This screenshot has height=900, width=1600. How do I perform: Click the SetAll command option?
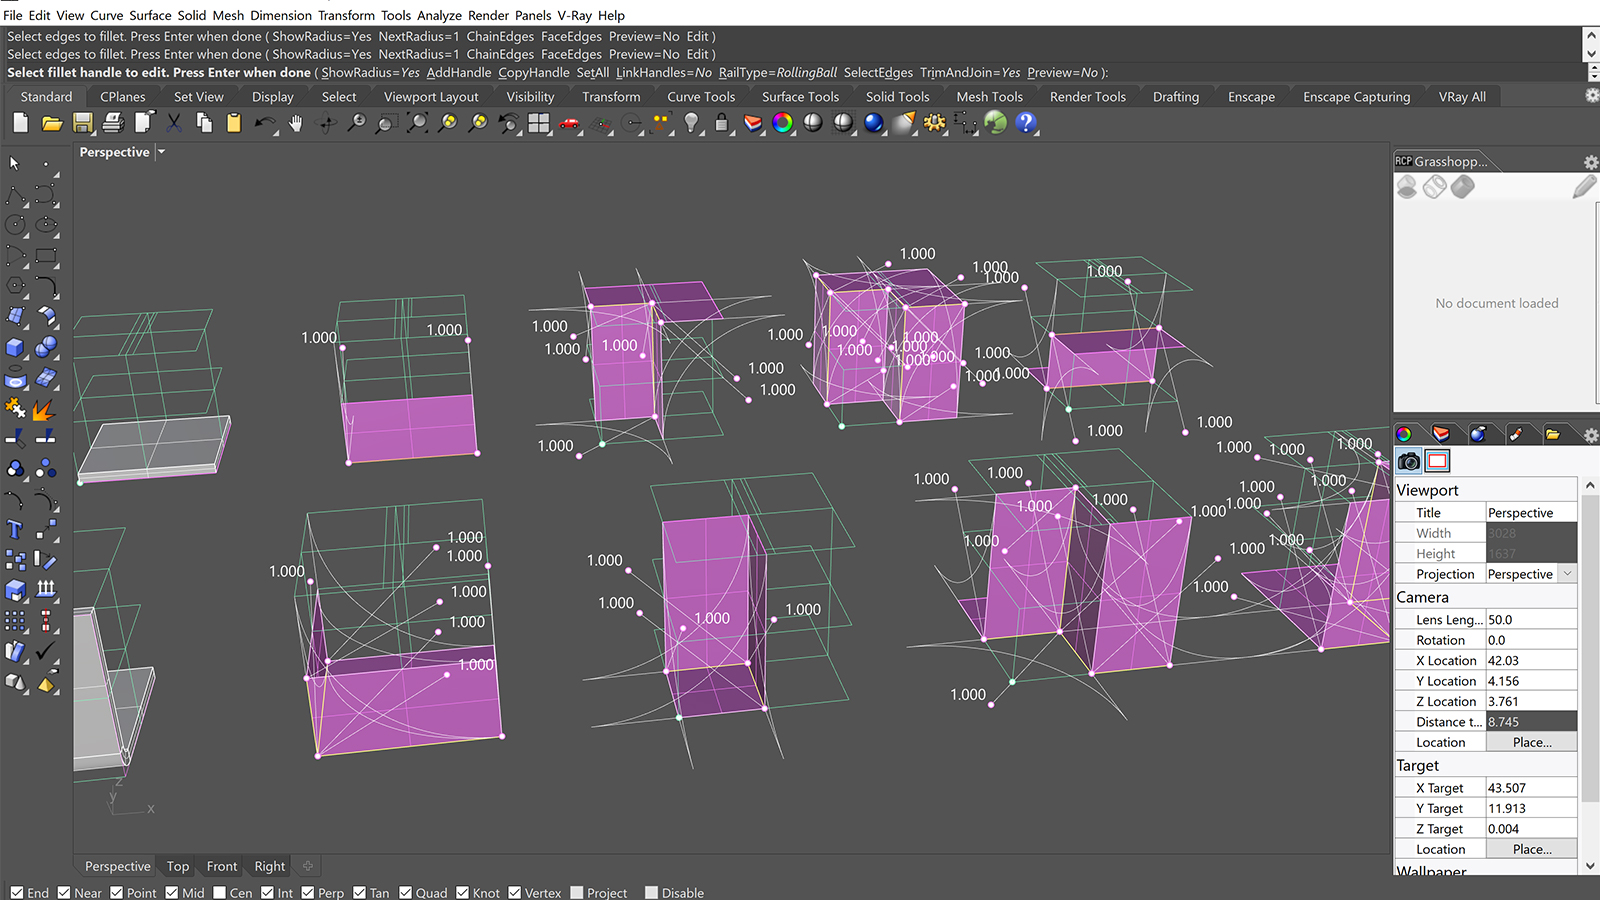coord(593,73)
